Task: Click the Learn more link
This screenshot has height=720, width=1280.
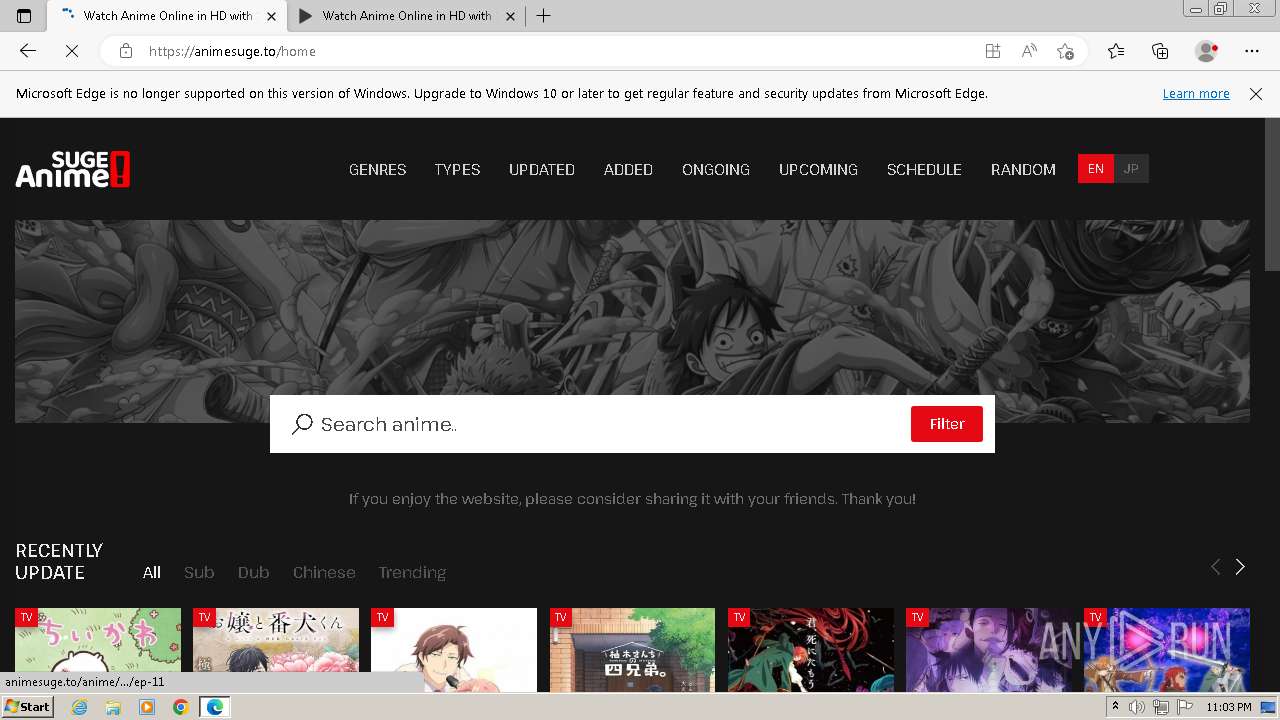Action: pos(1196,94)
